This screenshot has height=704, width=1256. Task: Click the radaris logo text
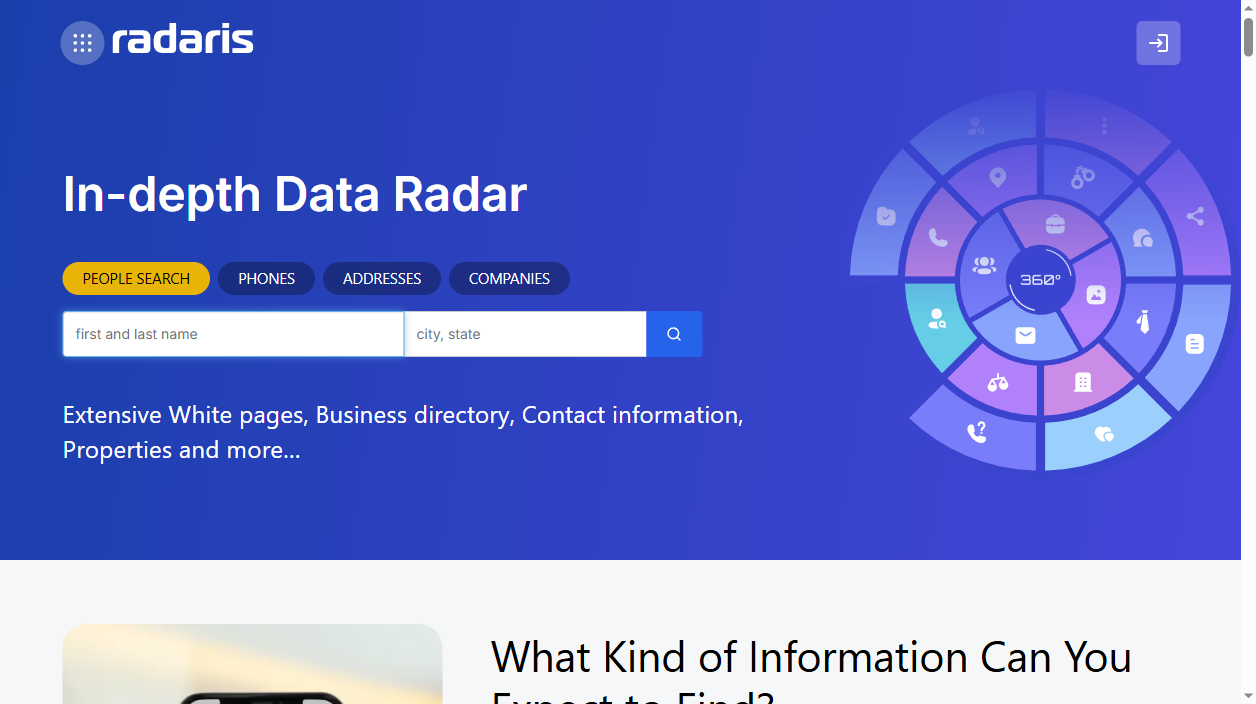183,41
